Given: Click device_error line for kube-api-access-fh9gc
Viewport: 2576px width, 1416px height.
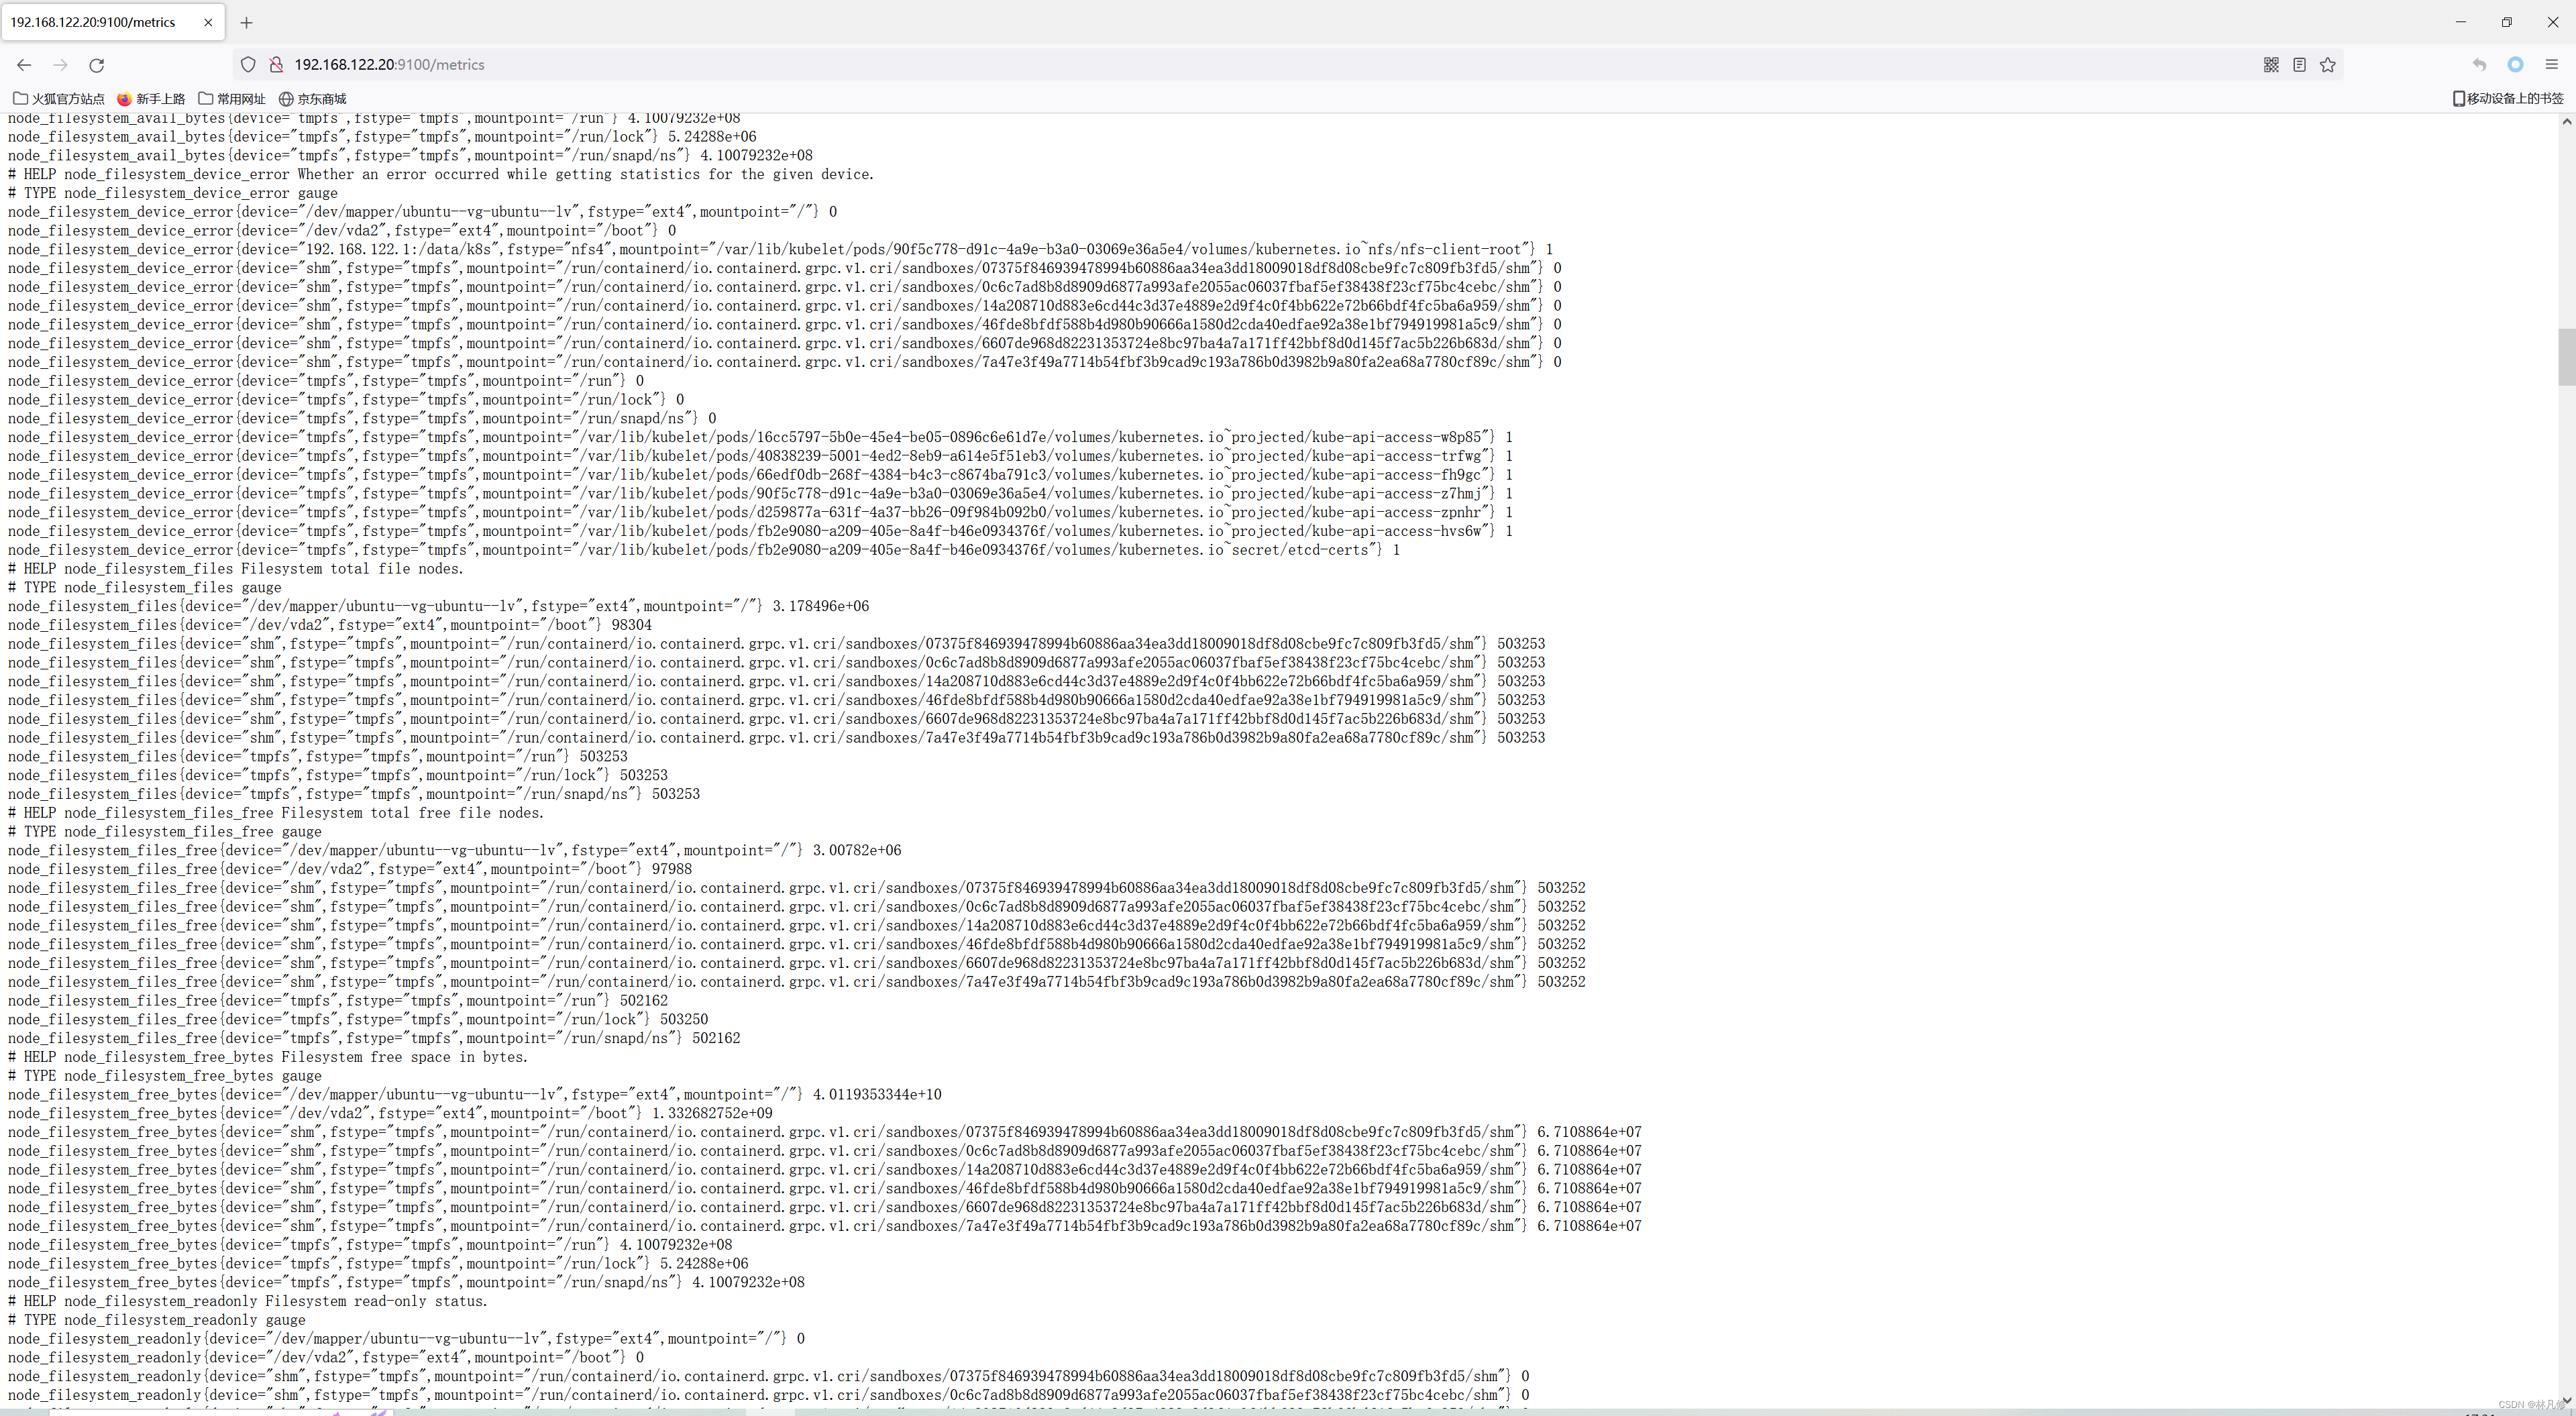Looking at the screenshot, I should tap(760, 475).
